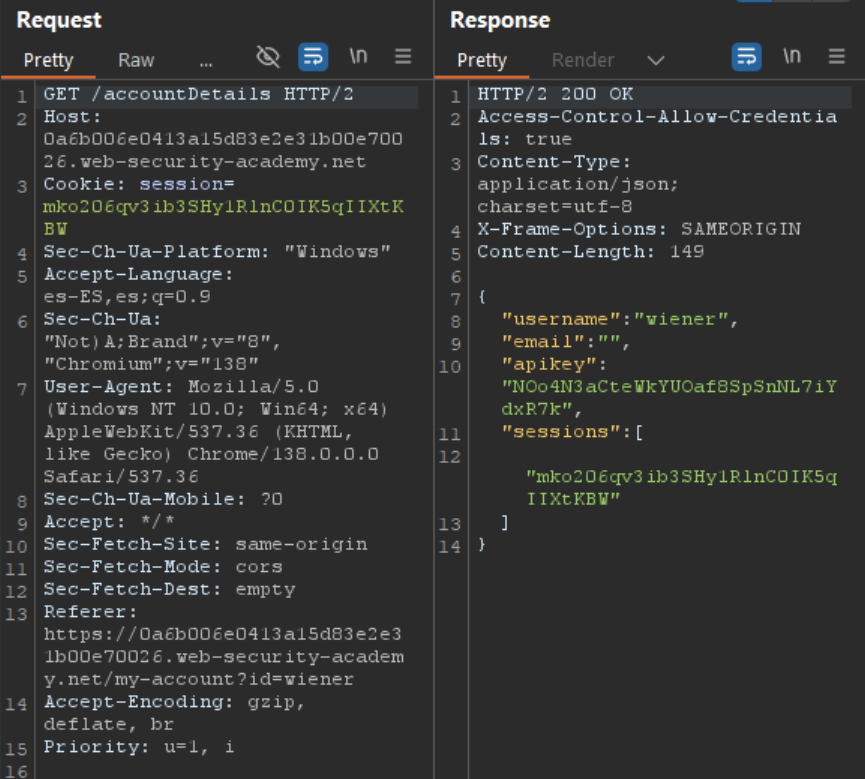Viewport: 865px width, 779px height.
Task: Switch to the Render tab in Response
Action: click(583, 60)
